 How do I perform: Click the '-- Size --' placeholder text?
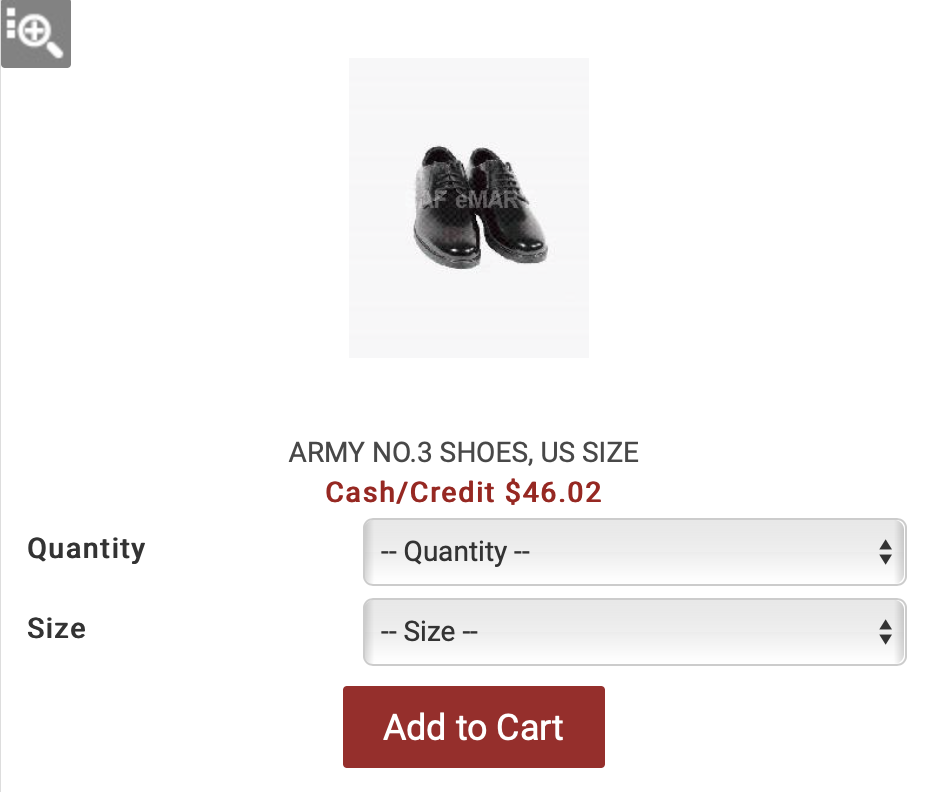pos(429,632)
